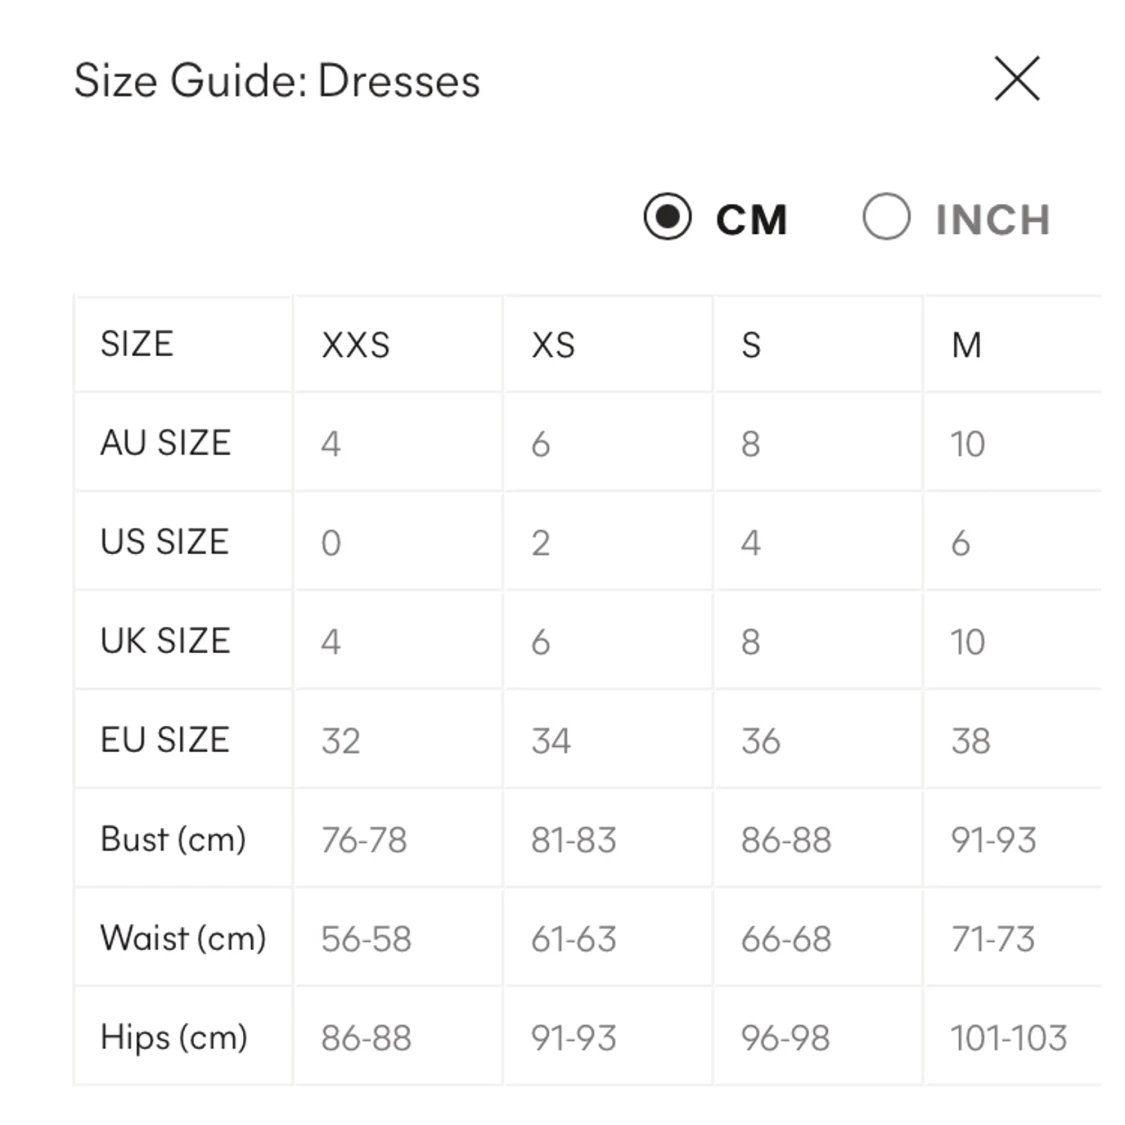Image resolution: width=1125 pixels, height=1125 pixels.
Task: Click the Bust (cm) row label
Action: pos(173,839)
